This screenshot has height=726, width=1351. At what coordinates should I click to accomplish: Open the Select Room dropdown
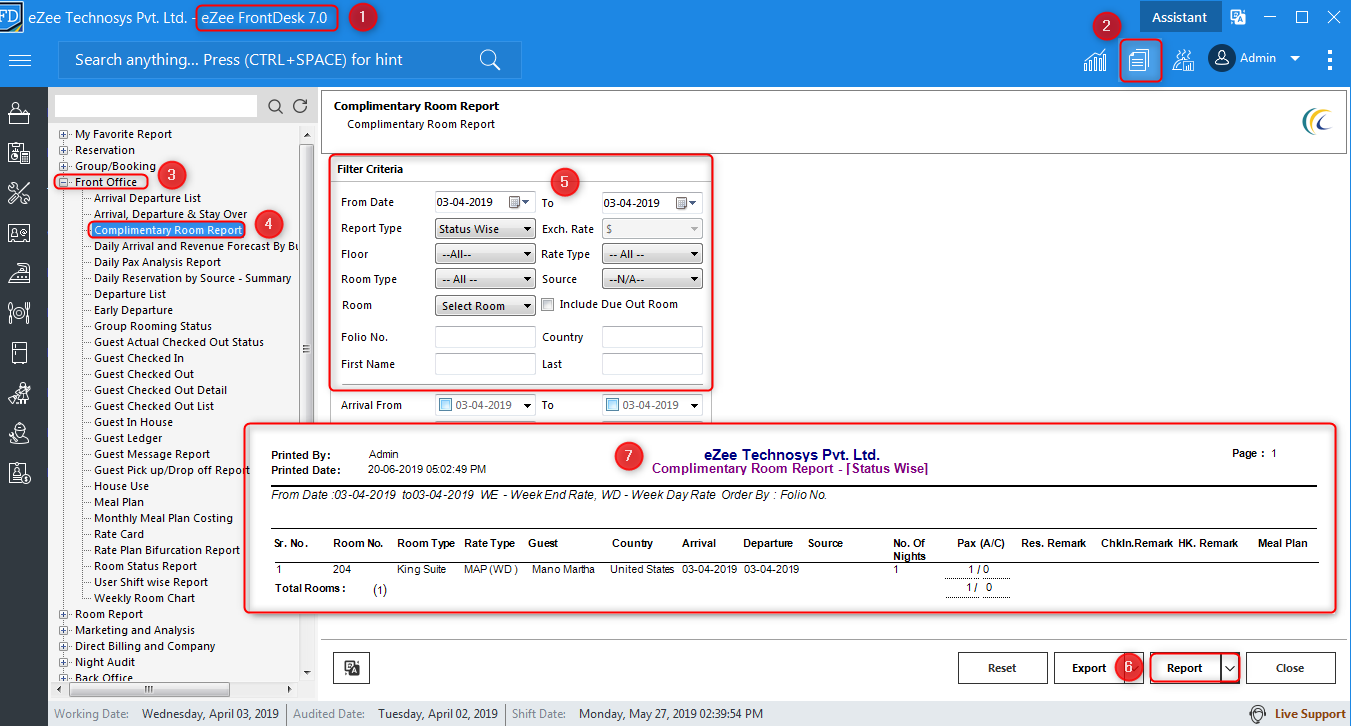click(x=485, y=306)
